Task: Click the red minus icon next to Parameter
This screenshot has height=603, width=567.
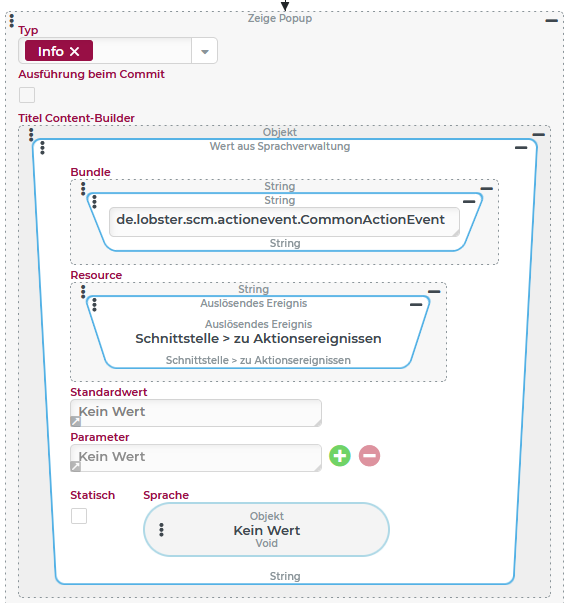Action: point(369,456)
